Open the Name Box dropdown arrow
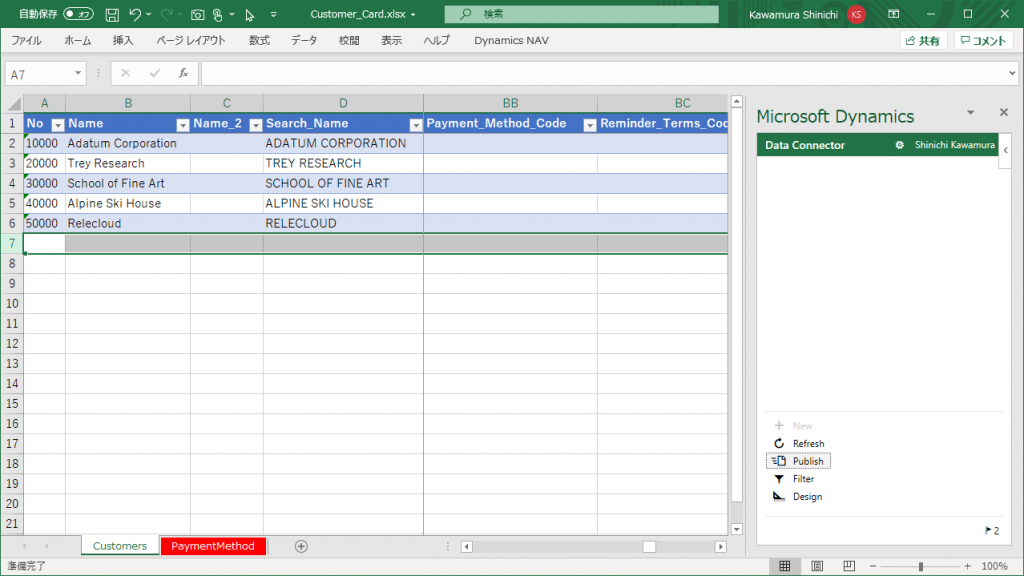Image resolution: width=1024 pixels, height=576 pixels. click(78, 73)
